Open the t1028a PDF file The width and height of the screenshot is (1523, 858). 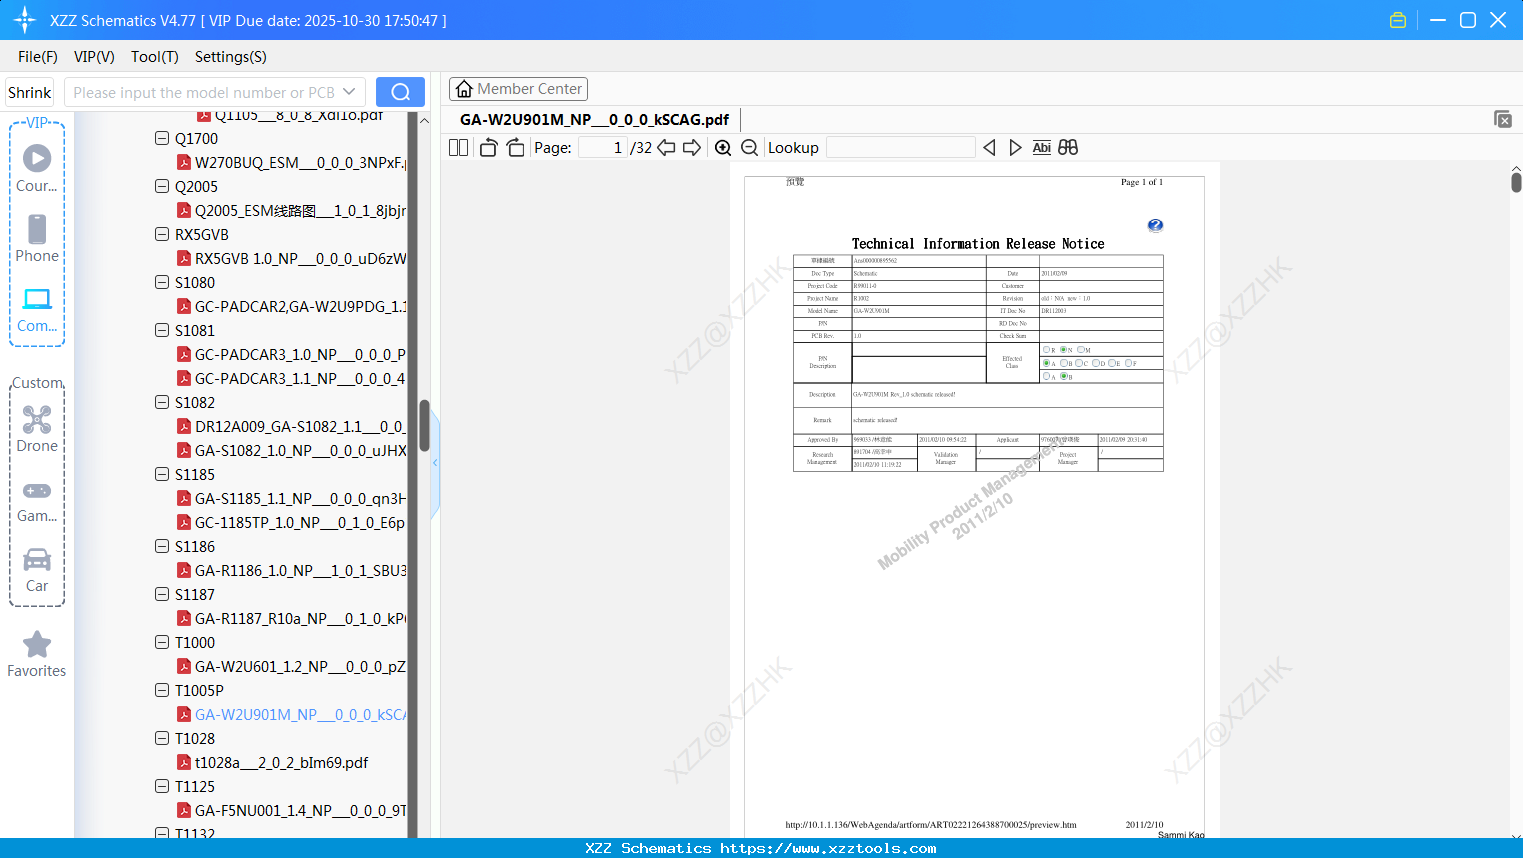click(272, 763)
